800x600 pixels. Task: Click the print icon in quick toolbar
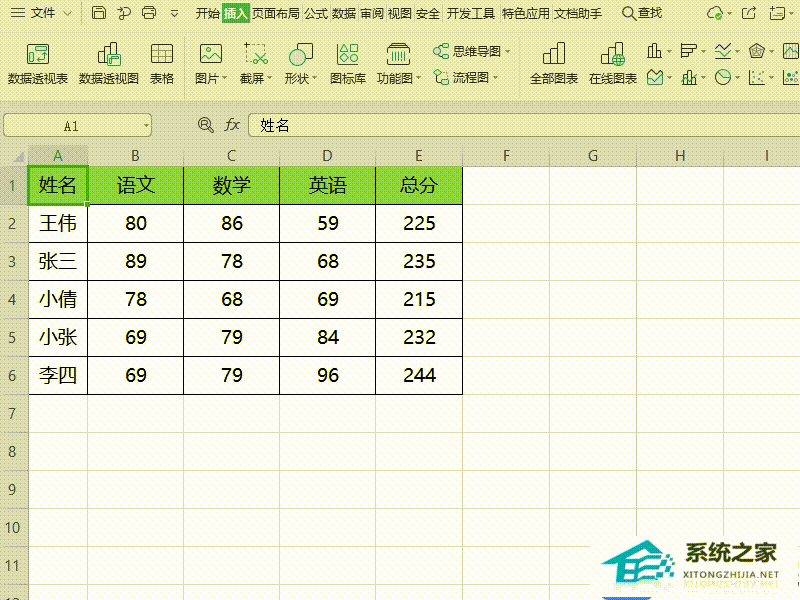[x=149, y=13]
